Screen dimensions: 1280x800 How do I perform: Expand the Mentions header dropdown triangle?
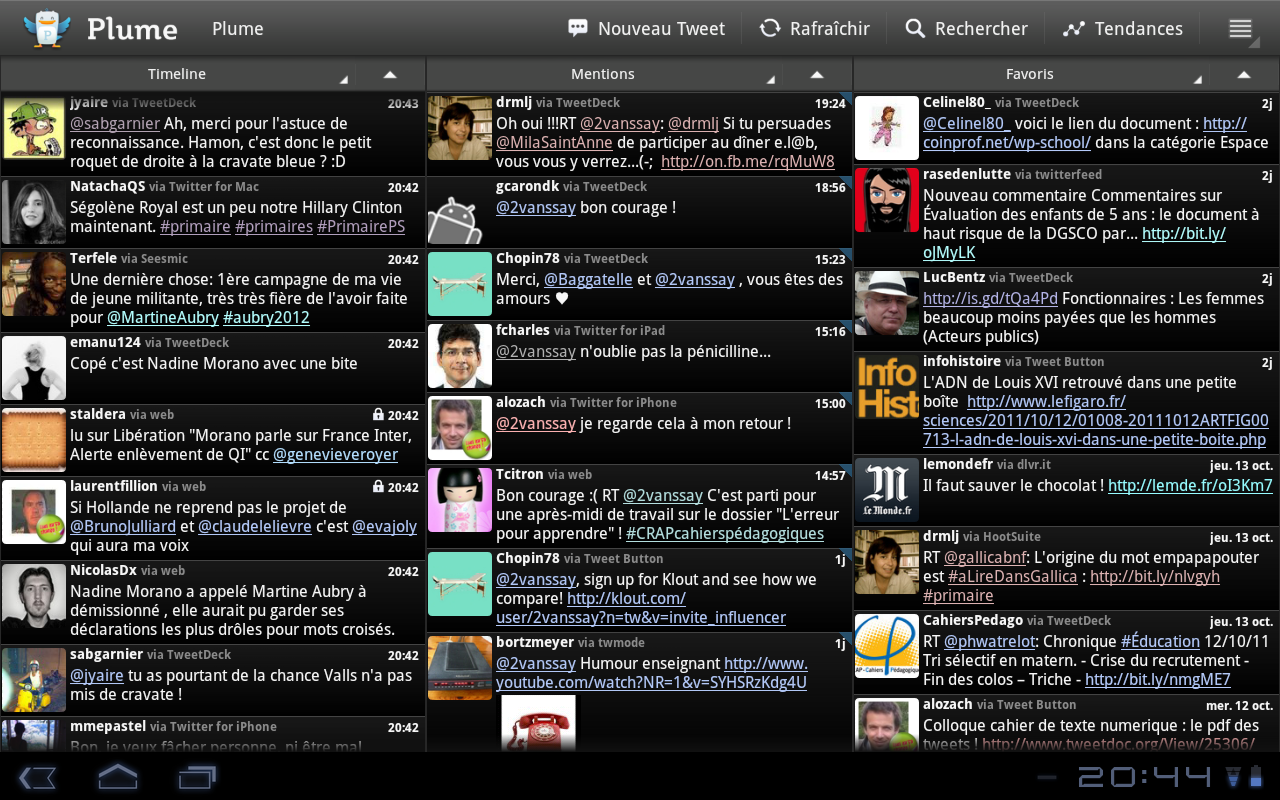coord(771,79)
